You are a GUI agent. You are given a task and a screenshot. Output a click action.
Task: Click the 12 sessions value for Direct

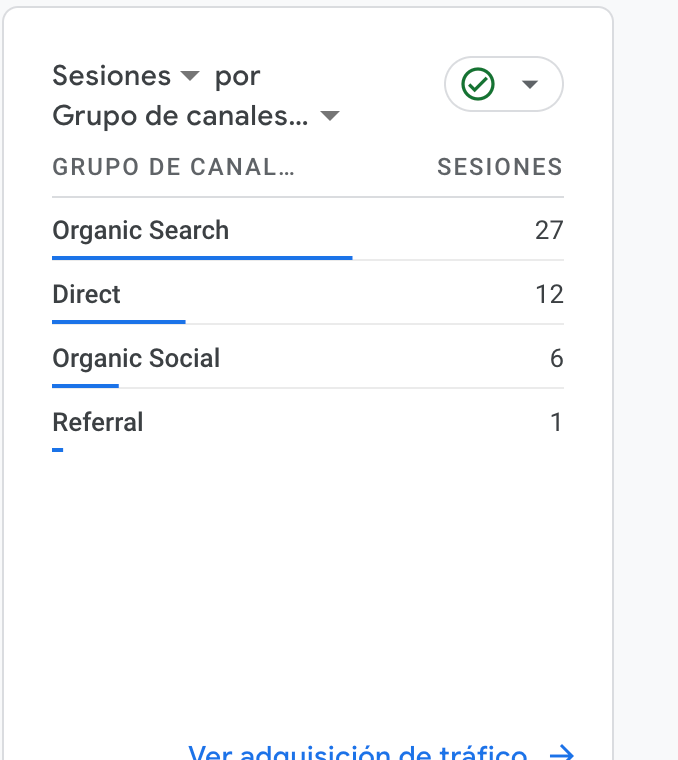[x=549, y=295]
